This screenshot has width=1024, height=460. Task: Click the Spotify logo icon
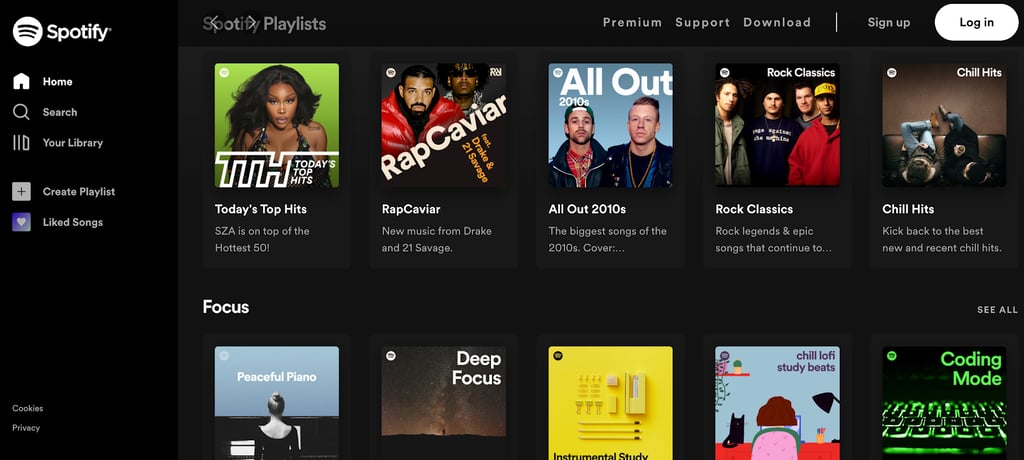pyautogui.click(x=27, y=31)
